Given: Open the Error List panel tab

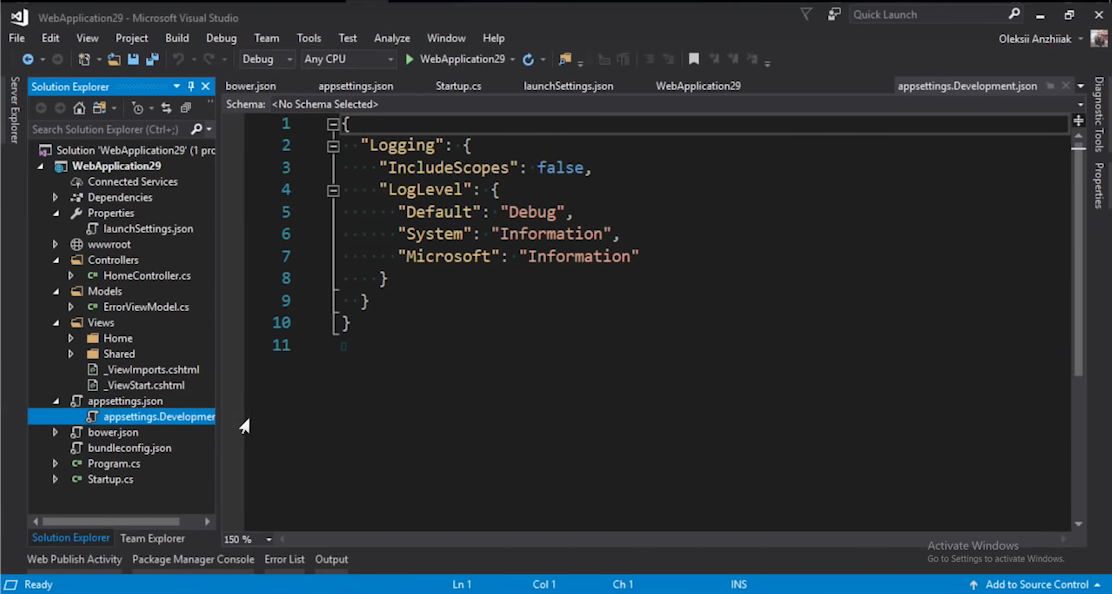Looking at the screenshot, I should [x=284, y=559].
